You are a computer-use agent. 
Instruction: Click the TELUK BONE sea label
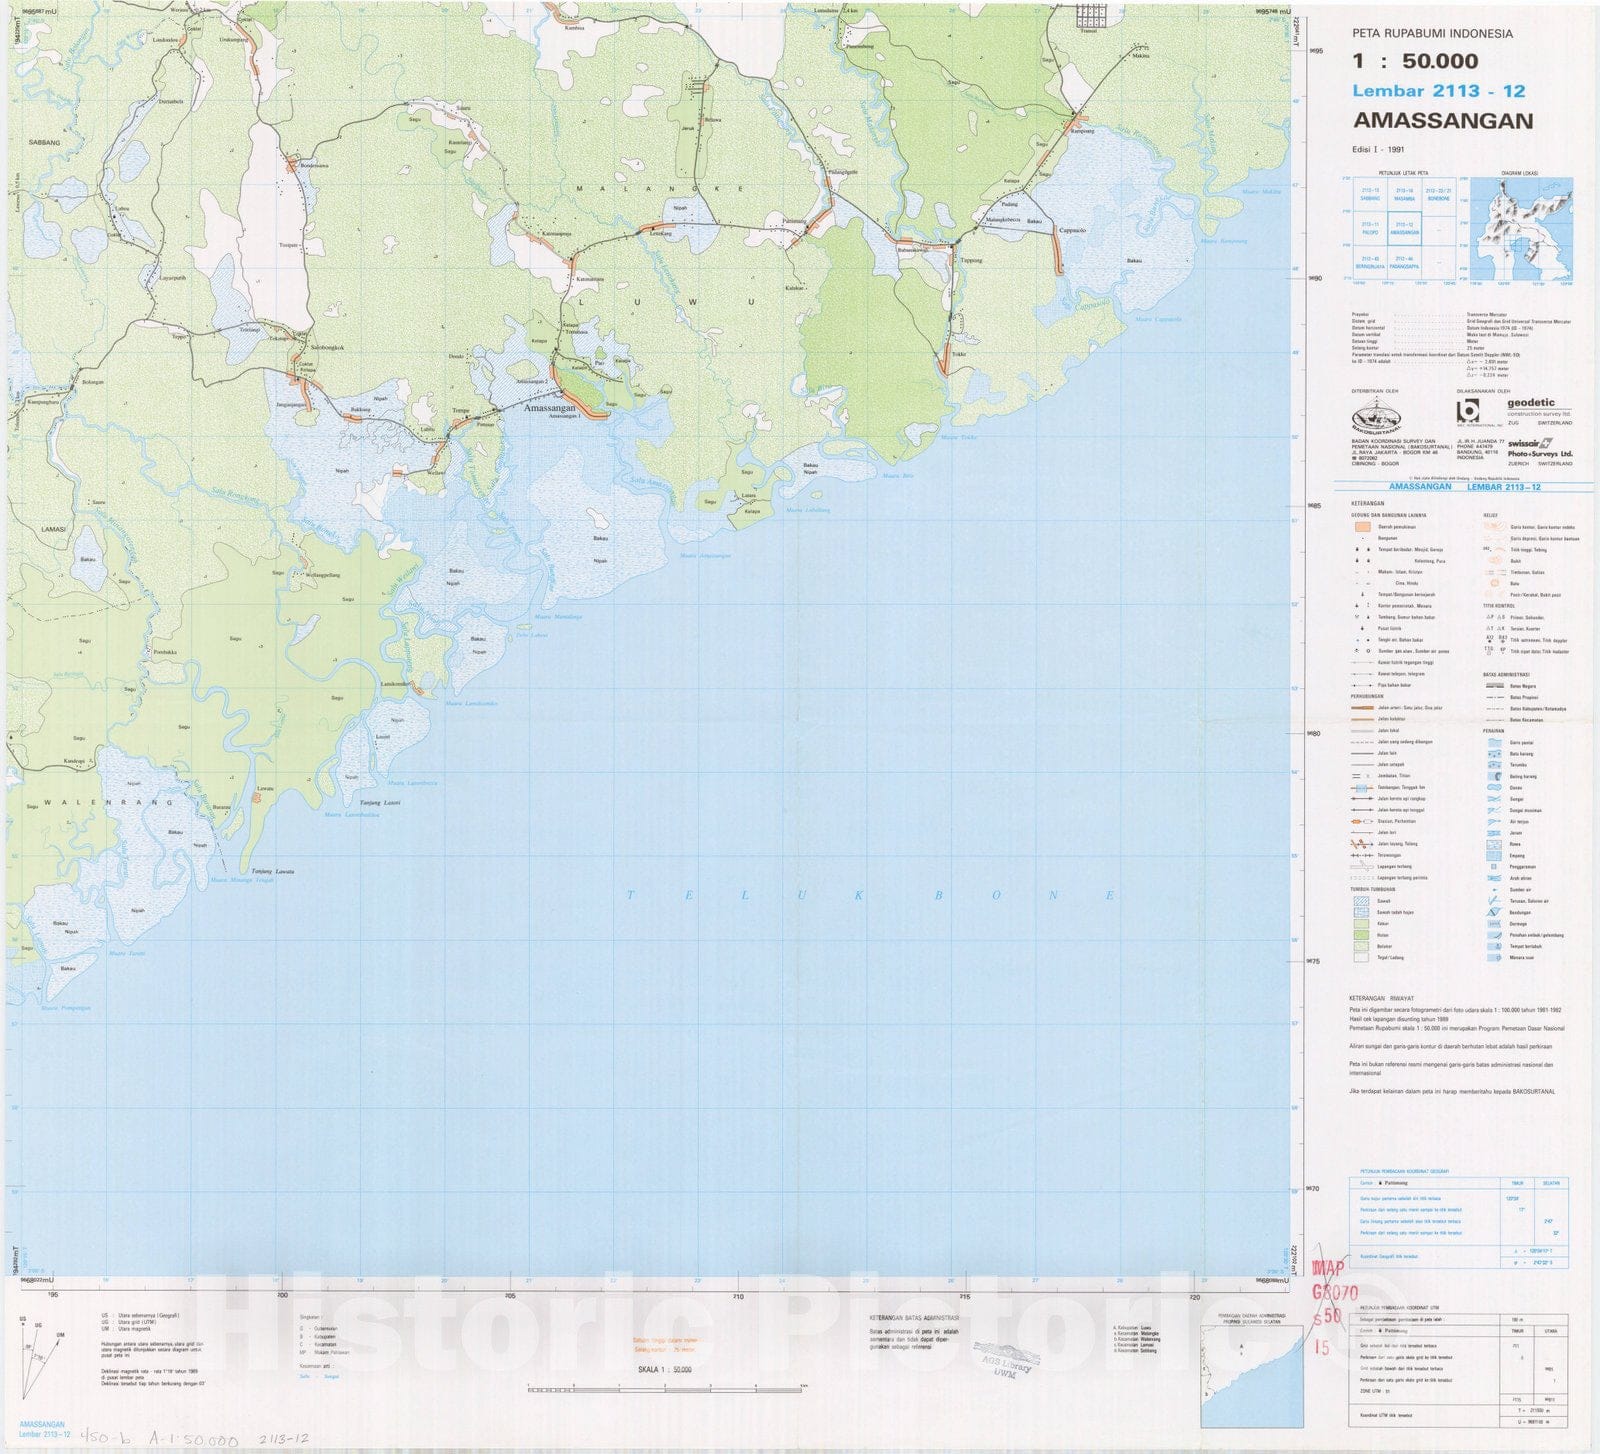click(870, 895)
